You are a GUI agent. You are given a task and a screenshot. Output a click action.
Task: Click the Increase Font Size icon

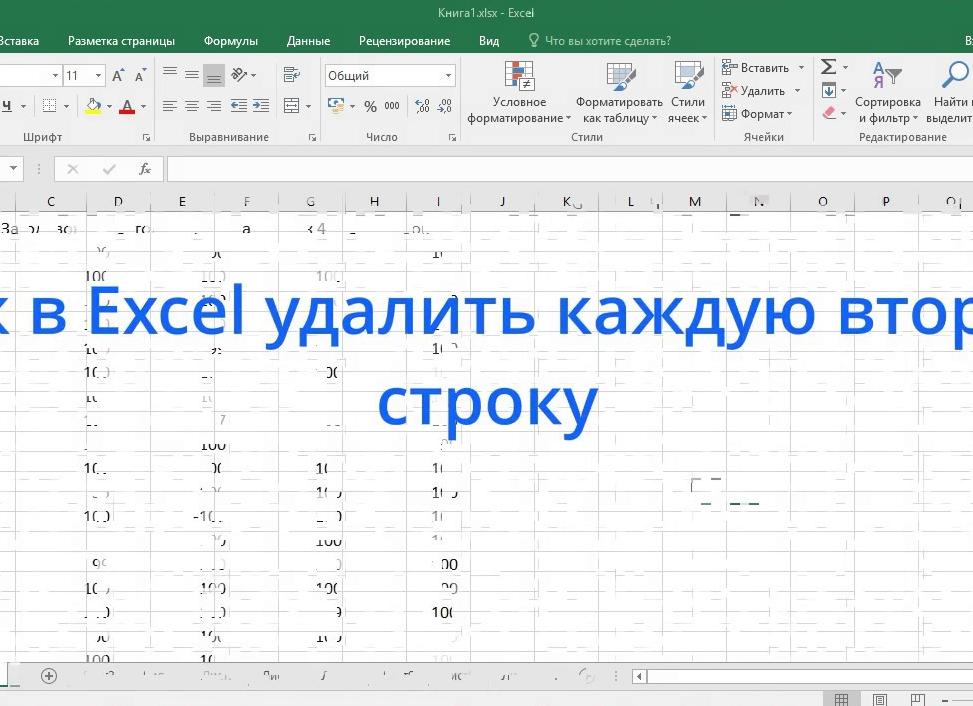click(x=117, y=75)
